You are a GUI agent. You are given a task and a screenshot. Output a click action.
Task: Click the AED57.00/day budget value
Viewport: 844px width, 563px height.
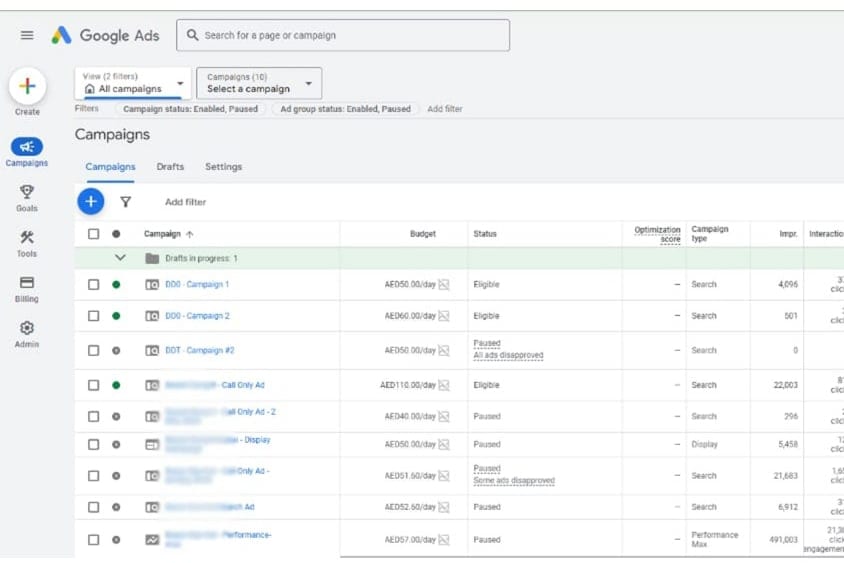(410, 540)
